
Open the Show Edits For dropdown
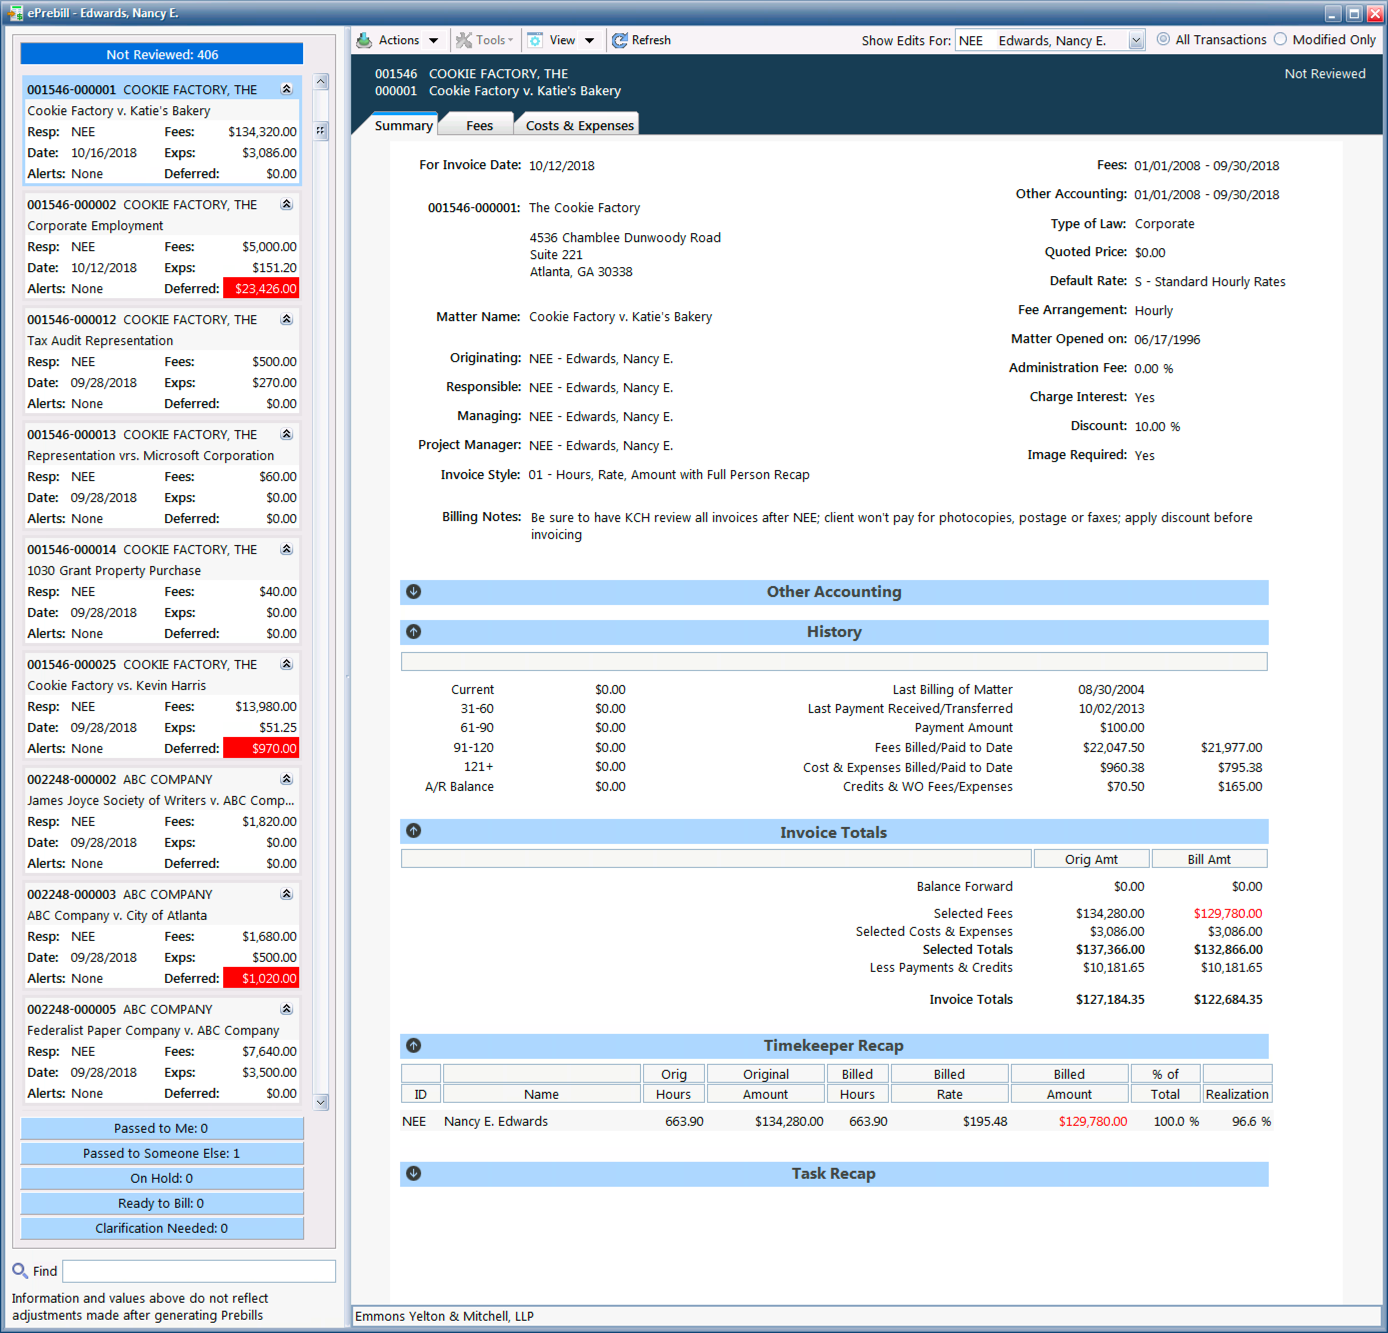click(1136, 41)
